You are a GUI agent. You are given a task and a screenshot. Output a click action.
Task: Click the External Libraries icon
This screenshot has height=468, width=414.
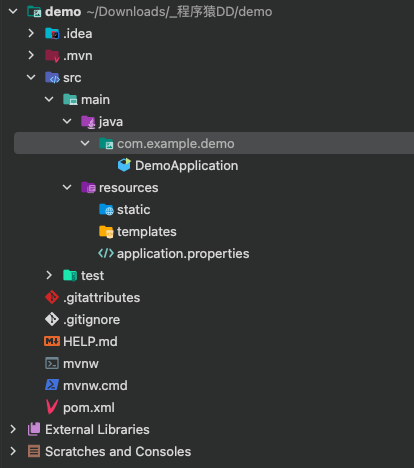pos(34,429)
